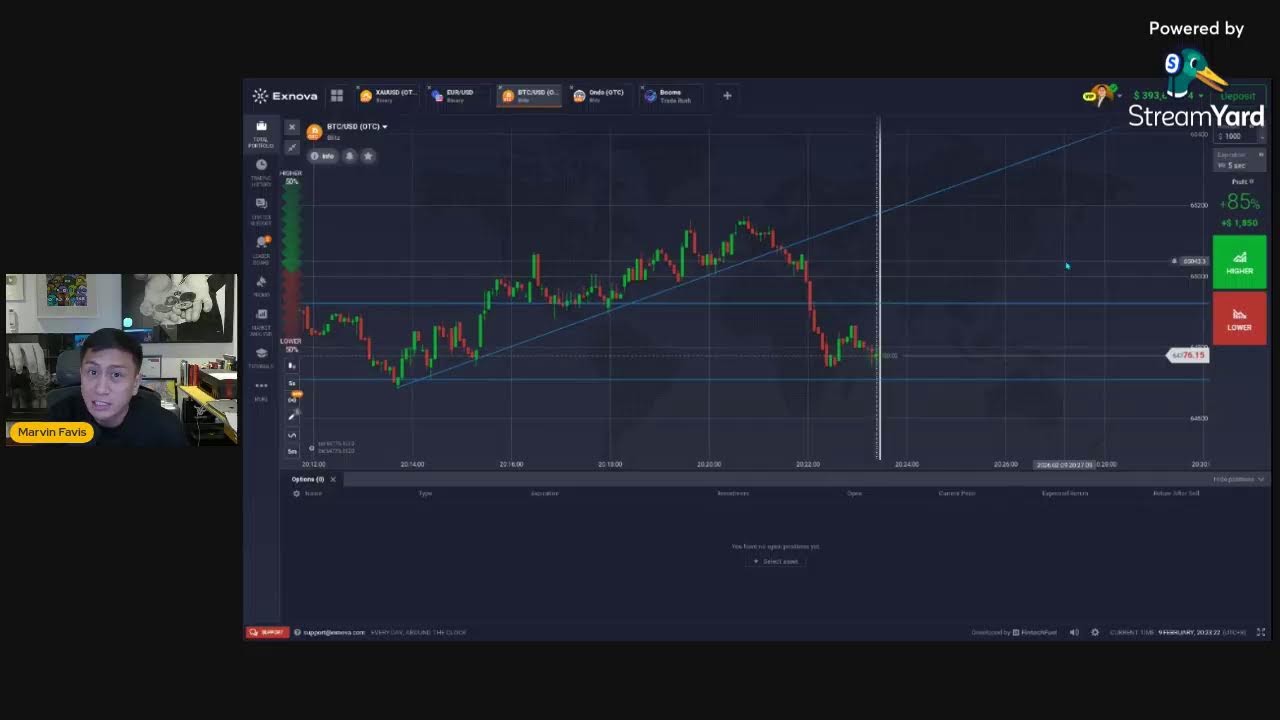Add BTC/USD to favorites with star
The width and height of the screenshot is (1280, 720).
tap(368, 156)
